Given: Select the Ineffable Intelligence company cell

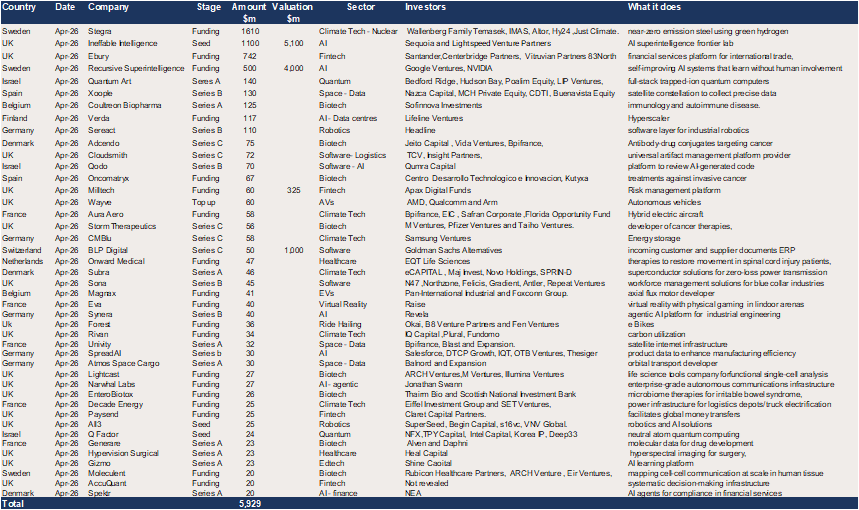Looking at the screenshot, I should pos(123,43).
